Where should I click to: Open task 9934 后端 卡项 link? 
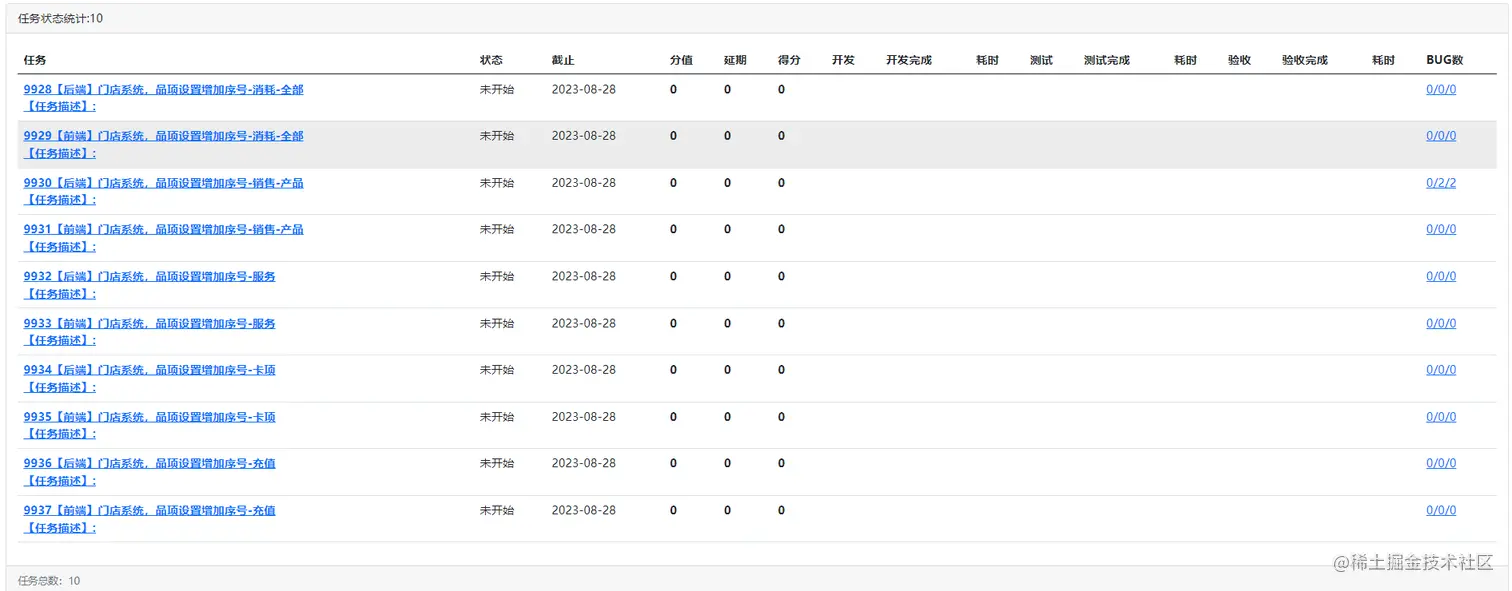tap(149, 370)
